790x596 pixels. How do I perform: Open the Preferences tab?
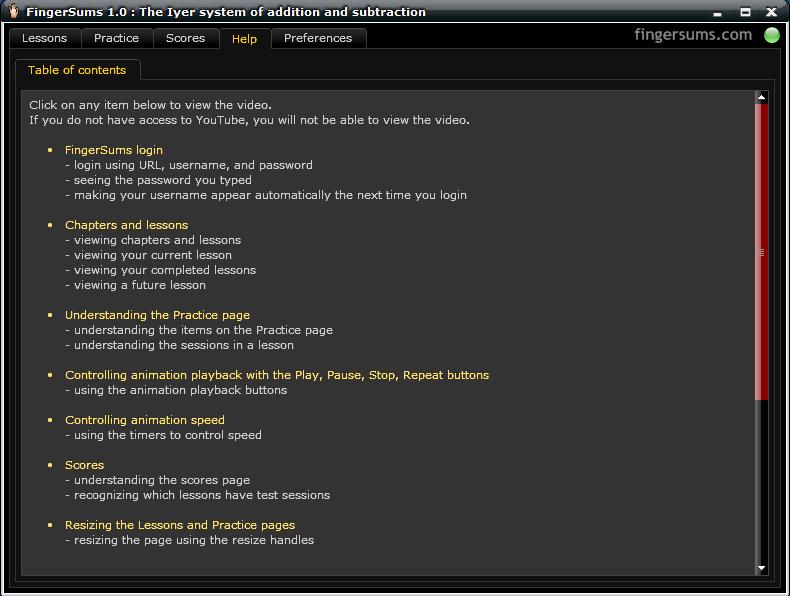tap(318, 38)
